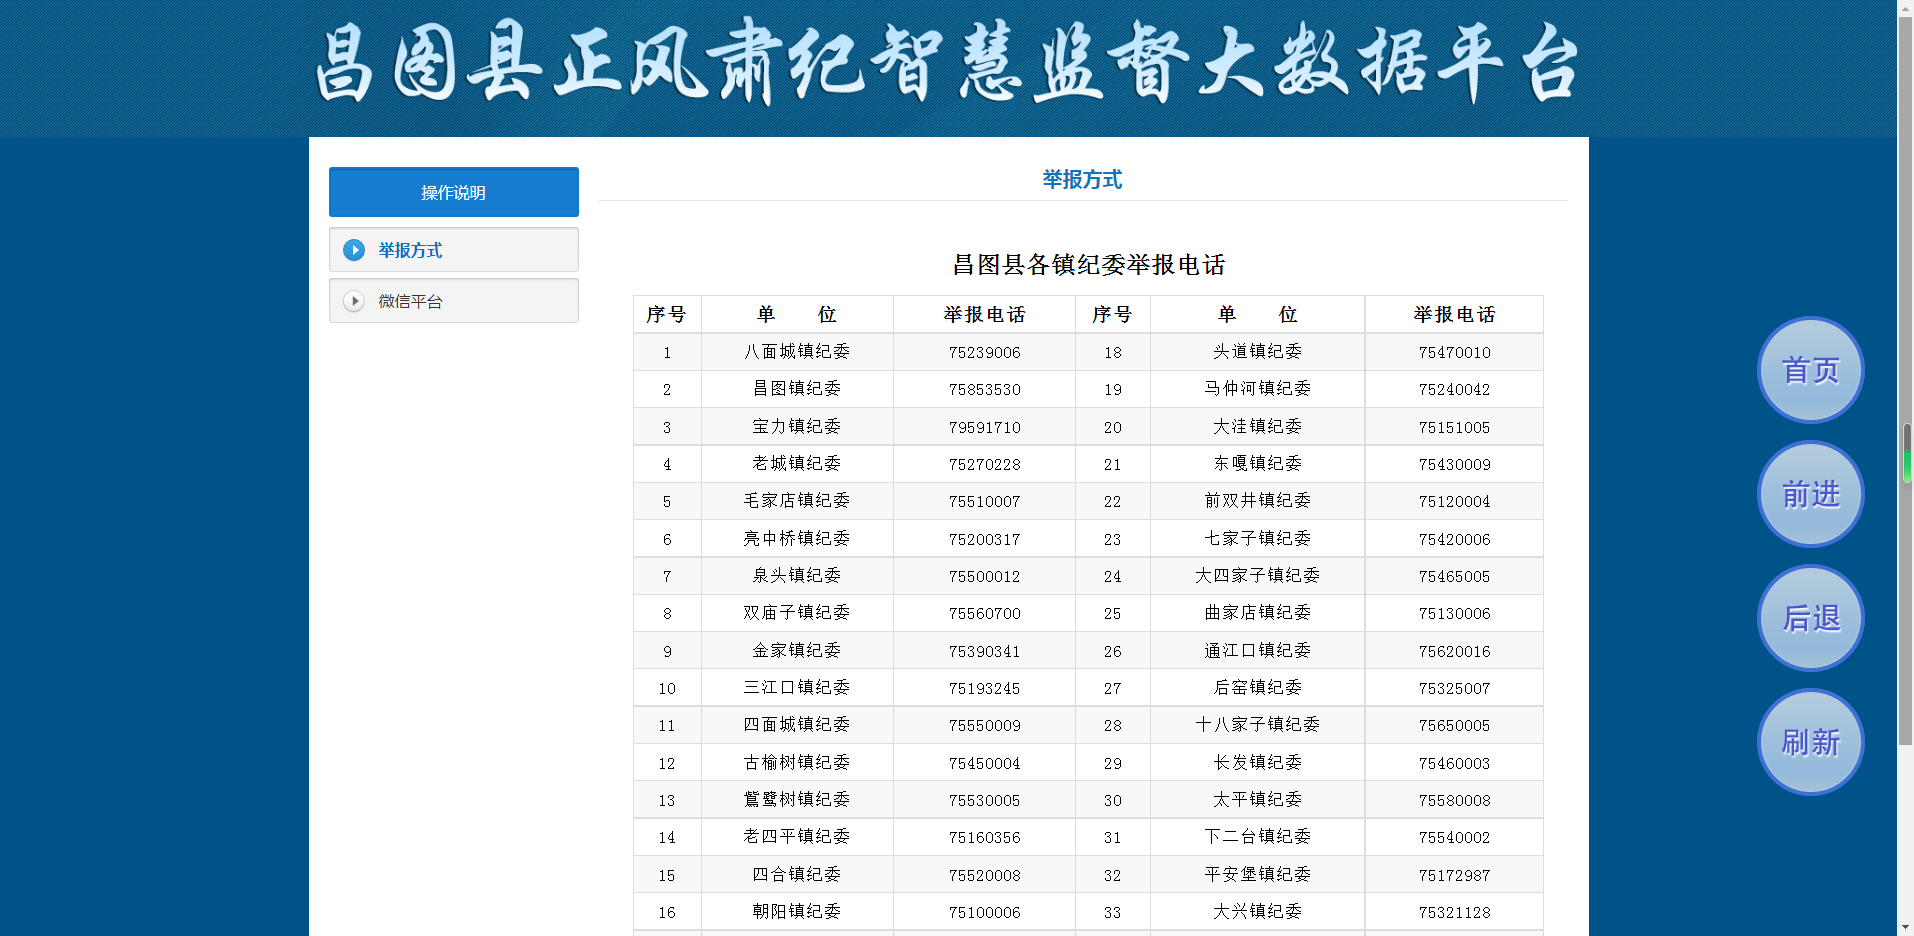The height and width of the screenshot is (936, 1914).
Task: Select the cell 泉头镇纪委
Action: pos(797,576)
